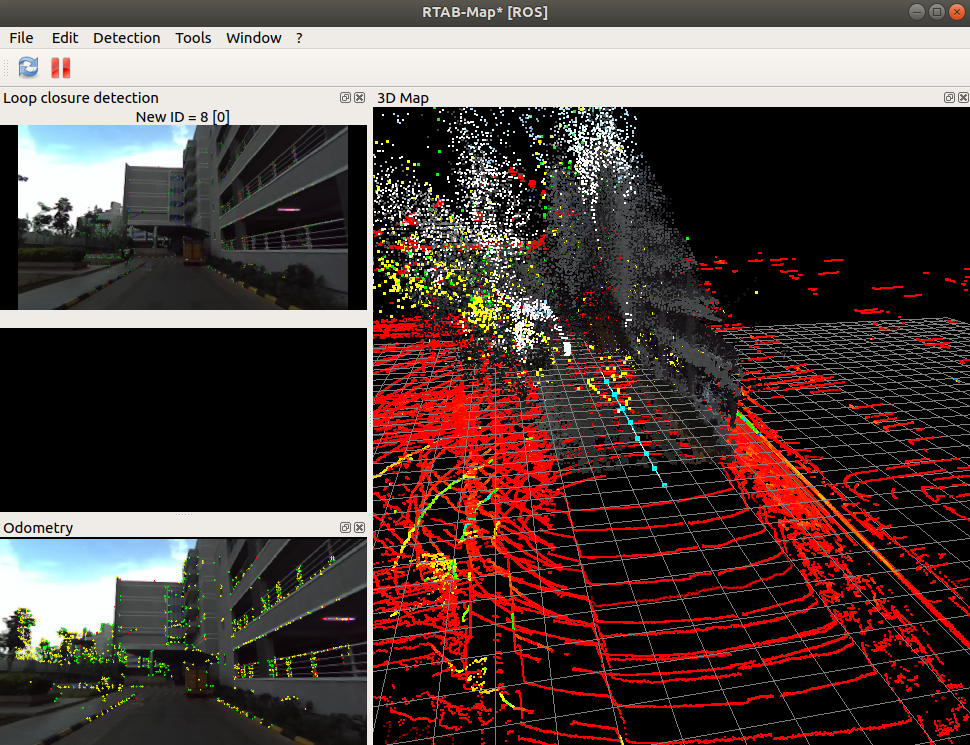Undock the Odometry panel
This screenshot has height=745, width=970.
(x=346, y=528)
